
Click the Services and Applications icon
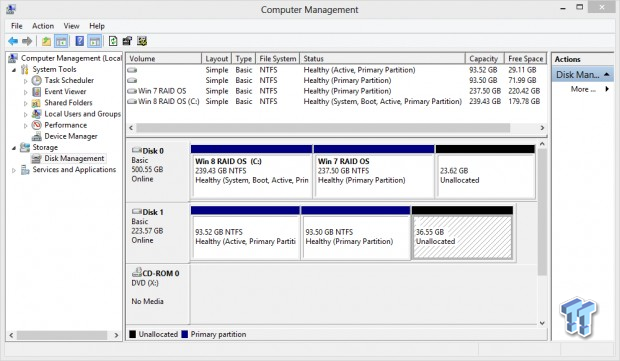click(25, 170)
